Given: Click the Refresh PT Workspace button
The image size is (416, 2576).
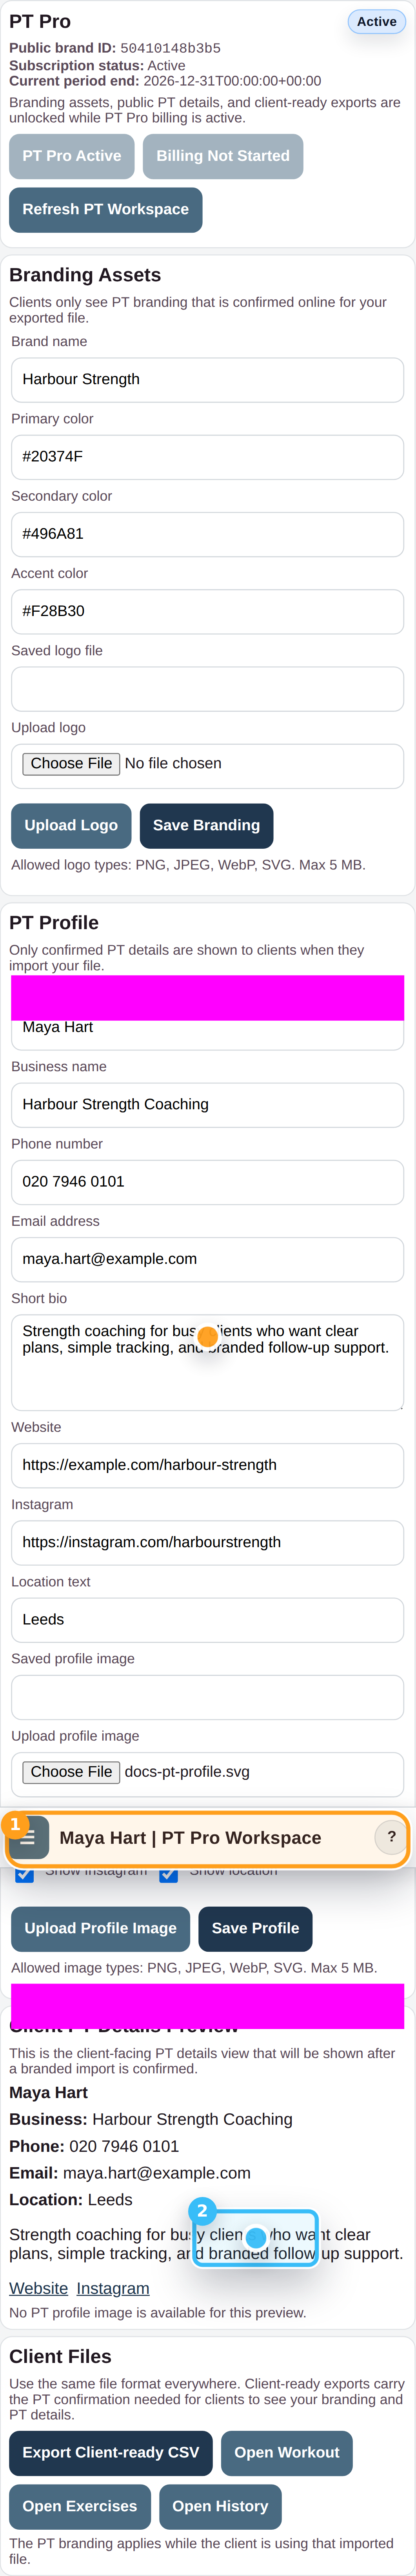Looking at the screenshot, I should coord(105,210).
